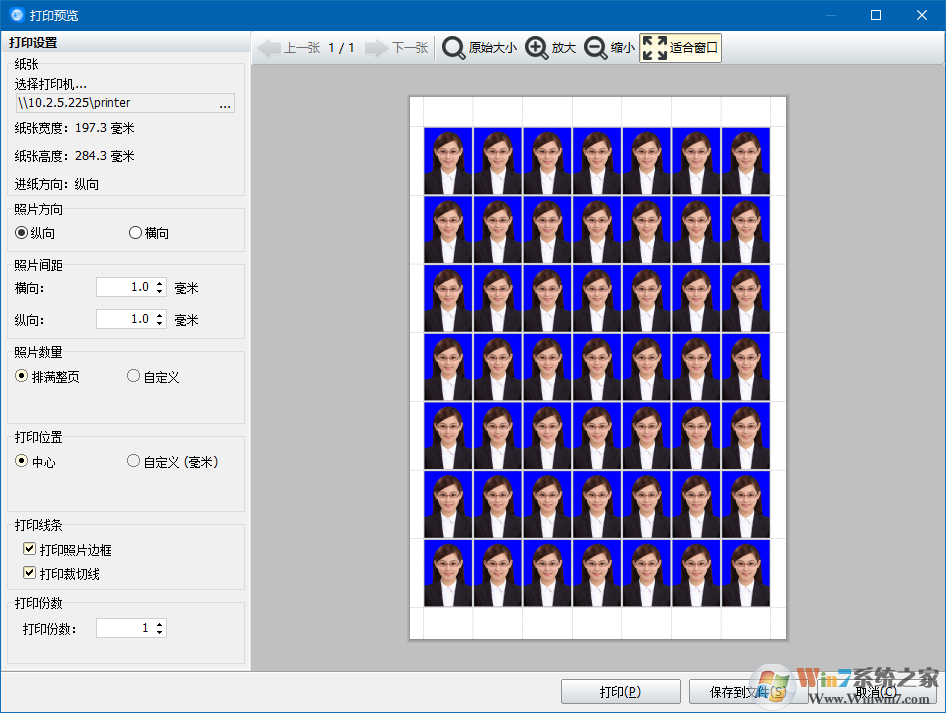Select 排满整页 photo quantity option
Screen dimensions: 946x713
pyautogui.click(x=22, y=376)
